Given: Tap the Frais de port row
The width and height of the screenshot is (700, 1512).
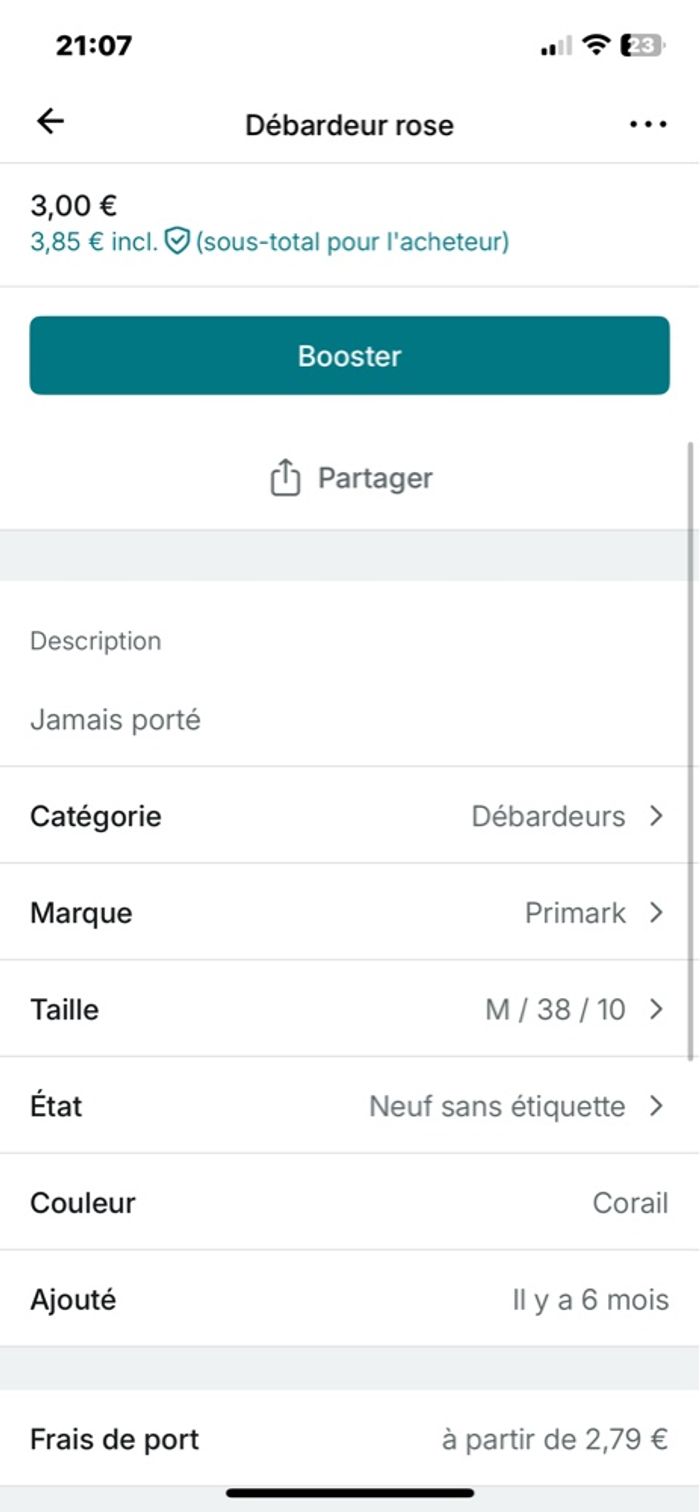Looking at the screenshot, I should tap(349, 1439).
